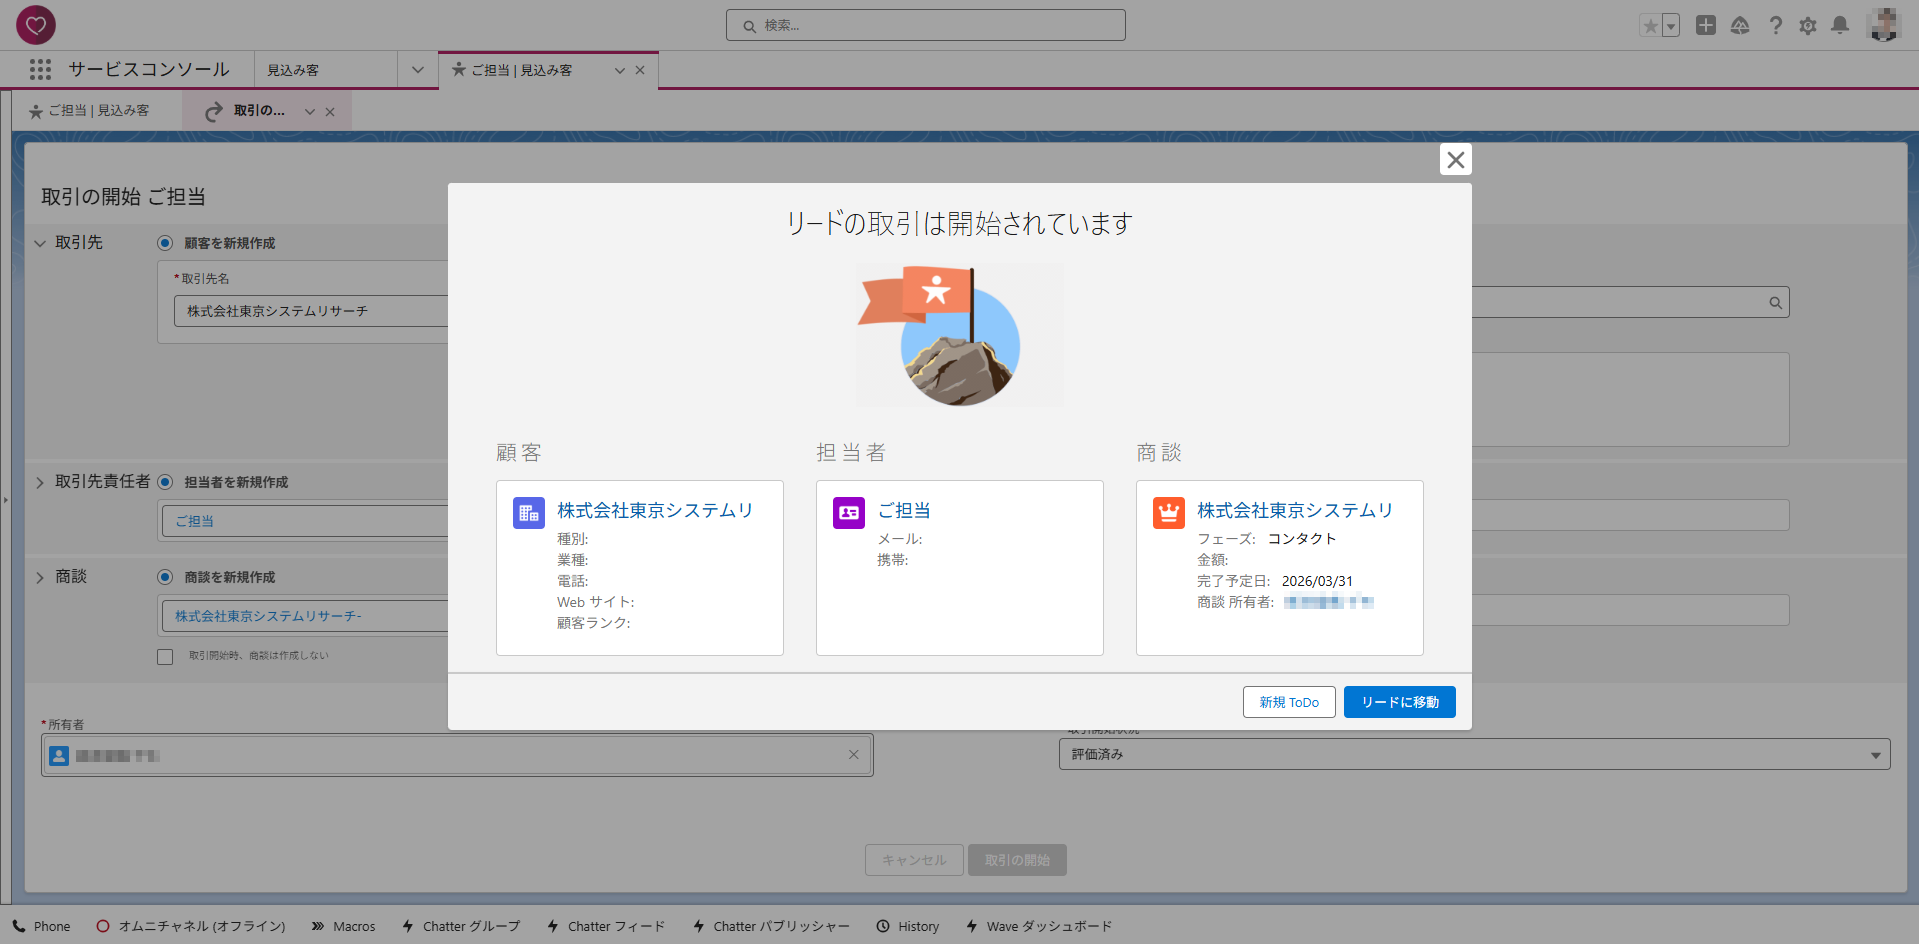This screenshot has height=944, width=1919.
Task: Click the global 検索 search field
Action: 925,26
